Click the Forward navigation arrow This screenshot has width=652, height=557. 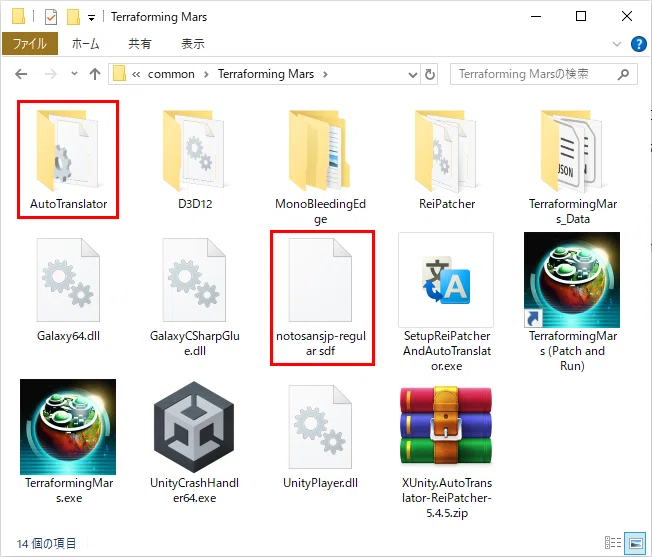tap(50, 74)
